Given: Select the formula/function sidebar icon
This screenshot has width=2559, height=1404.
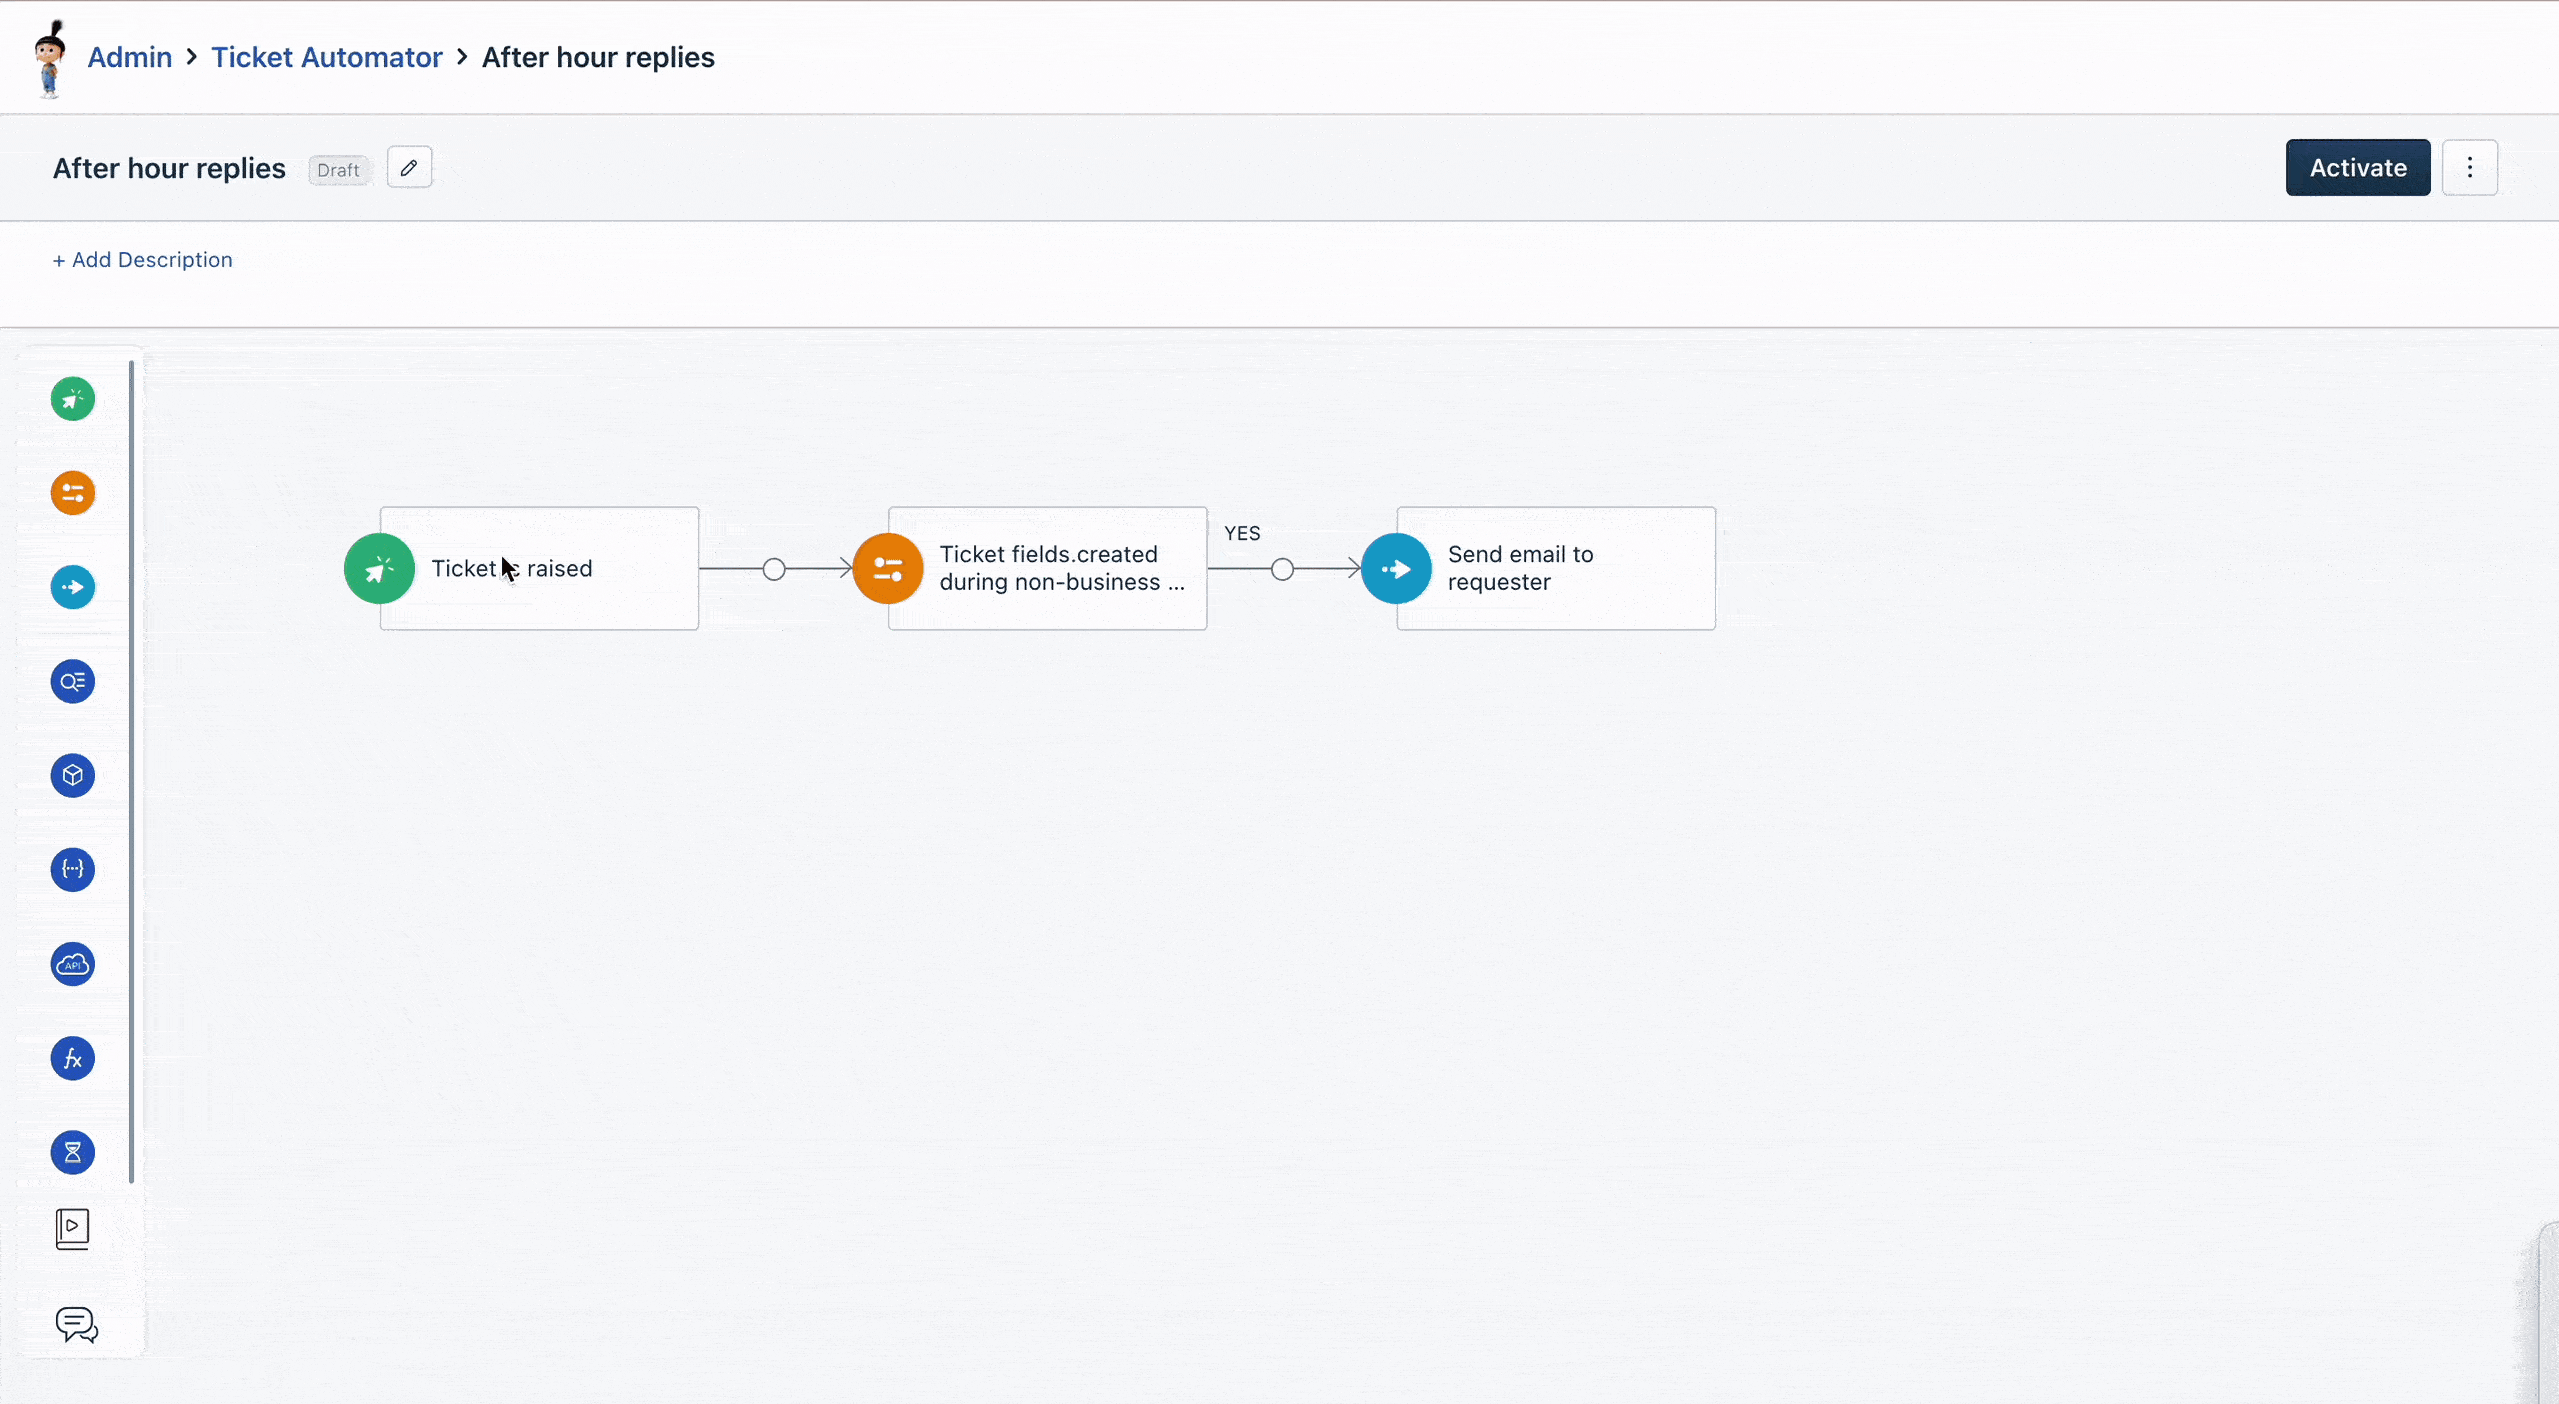Looking at the screenshot, I should pos(73,1058).
